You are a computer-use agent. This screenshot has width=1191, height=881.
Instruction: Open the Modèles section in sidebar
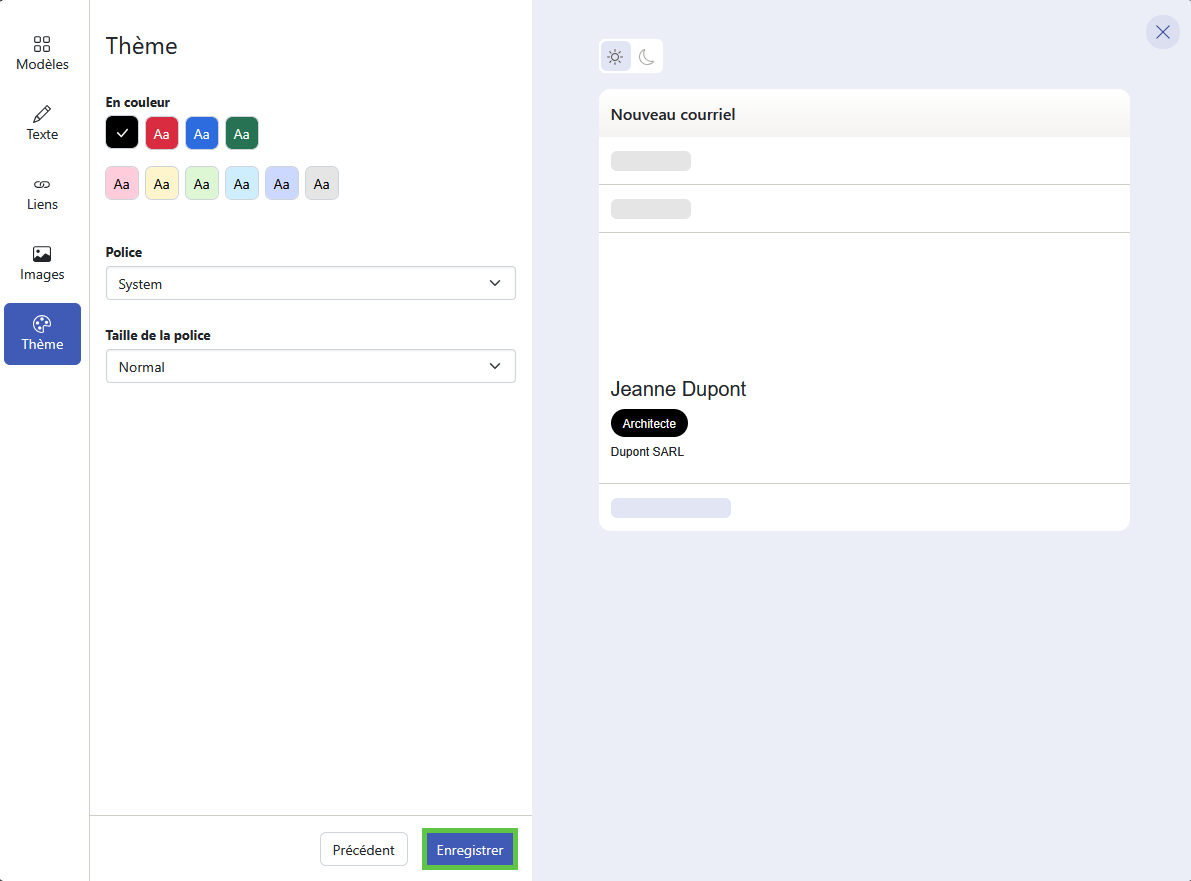click(42, 54)
